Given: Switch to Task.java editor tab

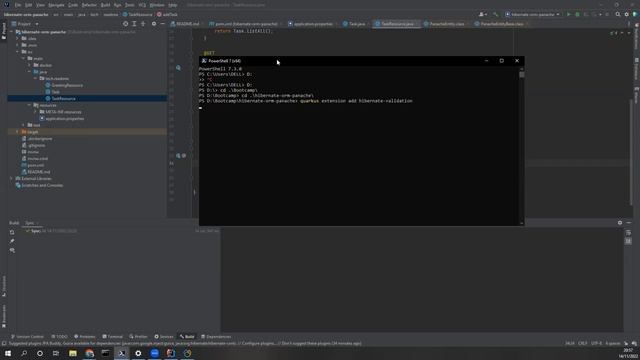Looking at the screenshot, I should point(354,24).
